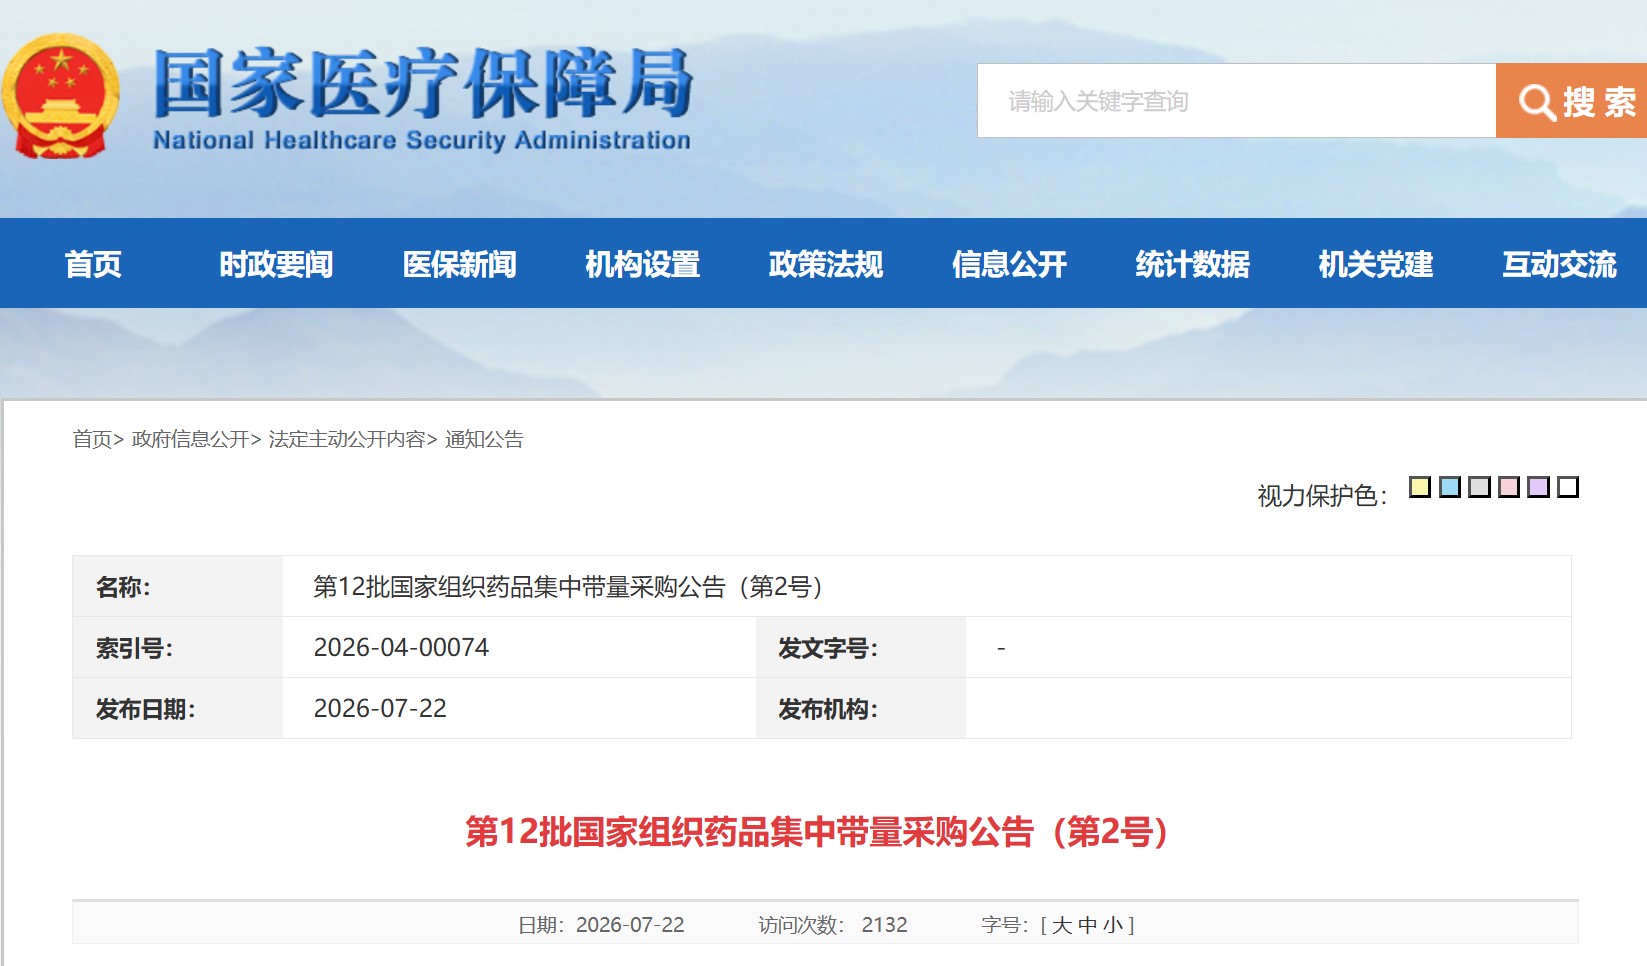Select the blue eye-protection color

(x=1450, y=487)
